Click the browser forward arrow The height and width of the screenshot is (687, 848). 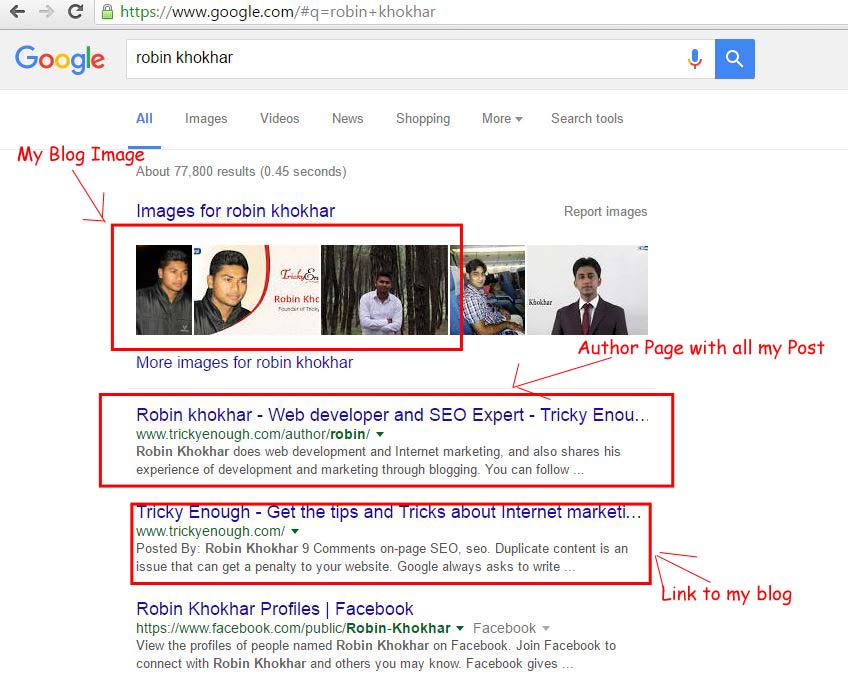[47, 11]
